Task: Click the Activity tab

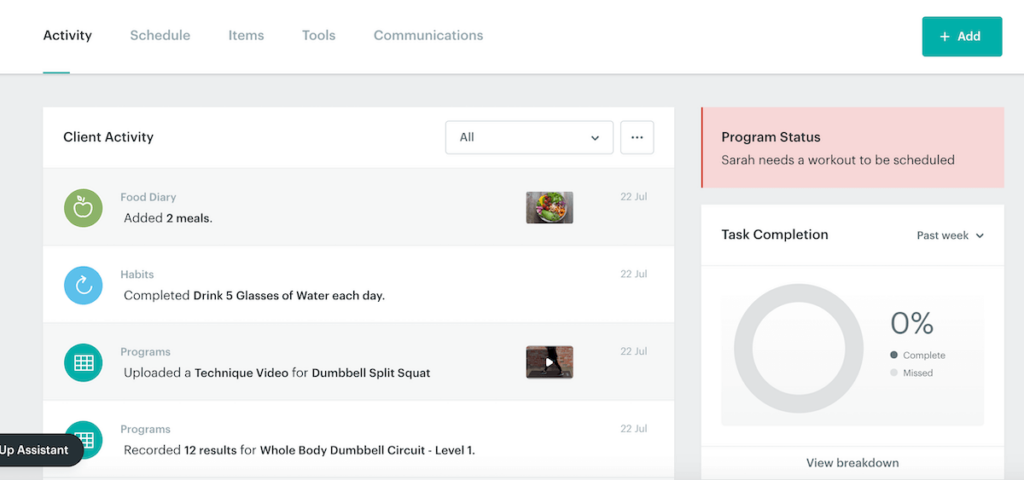Action: pos(67,36)
